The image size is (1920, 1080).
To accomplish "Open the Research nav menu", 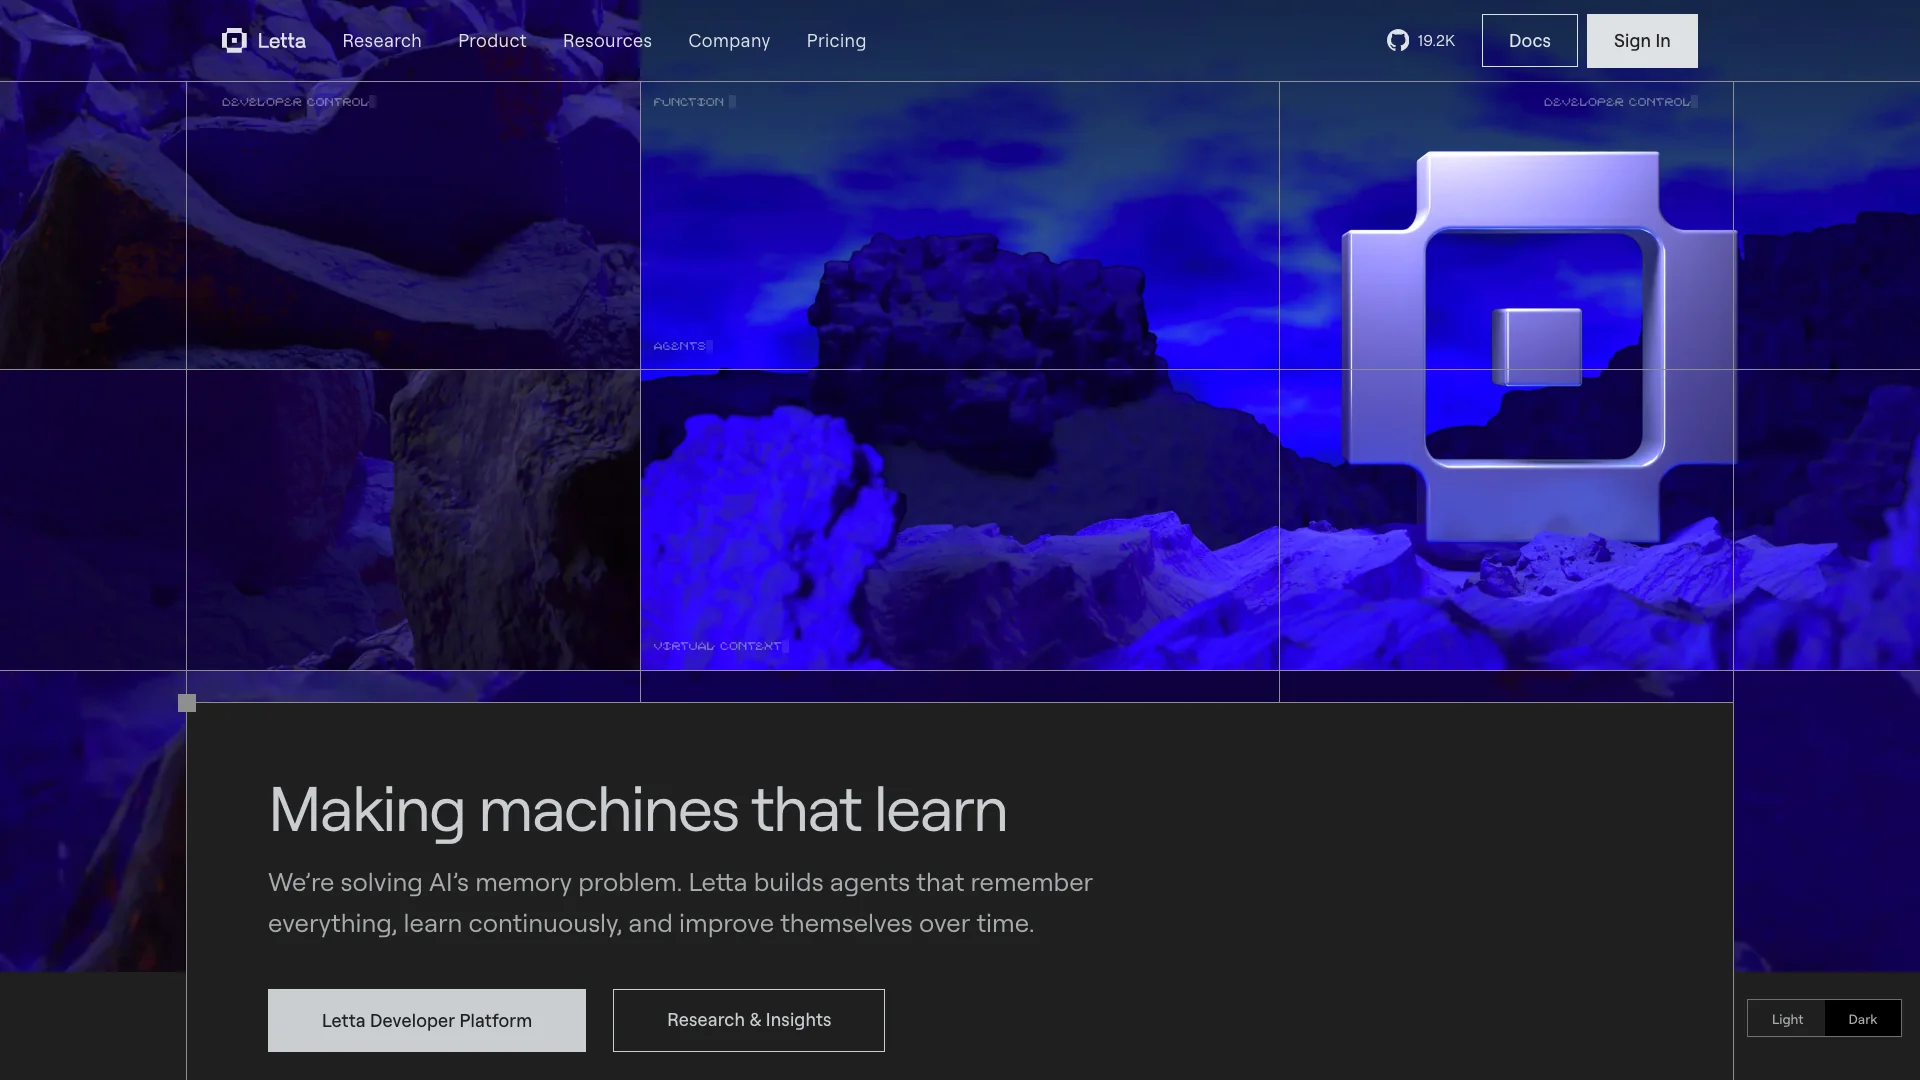I will (x=382, y=41).
